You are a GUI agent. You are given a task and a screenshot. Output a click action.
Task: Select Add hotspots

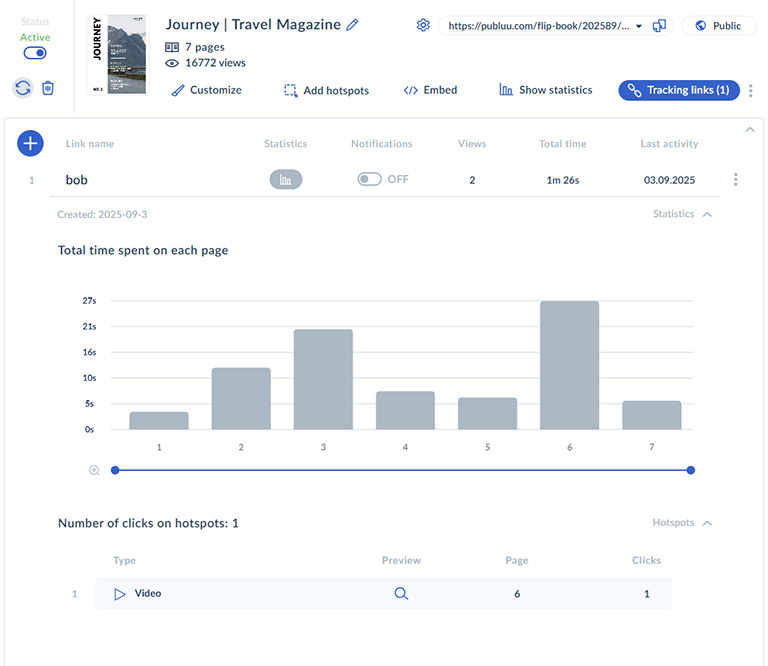[326, 91]
